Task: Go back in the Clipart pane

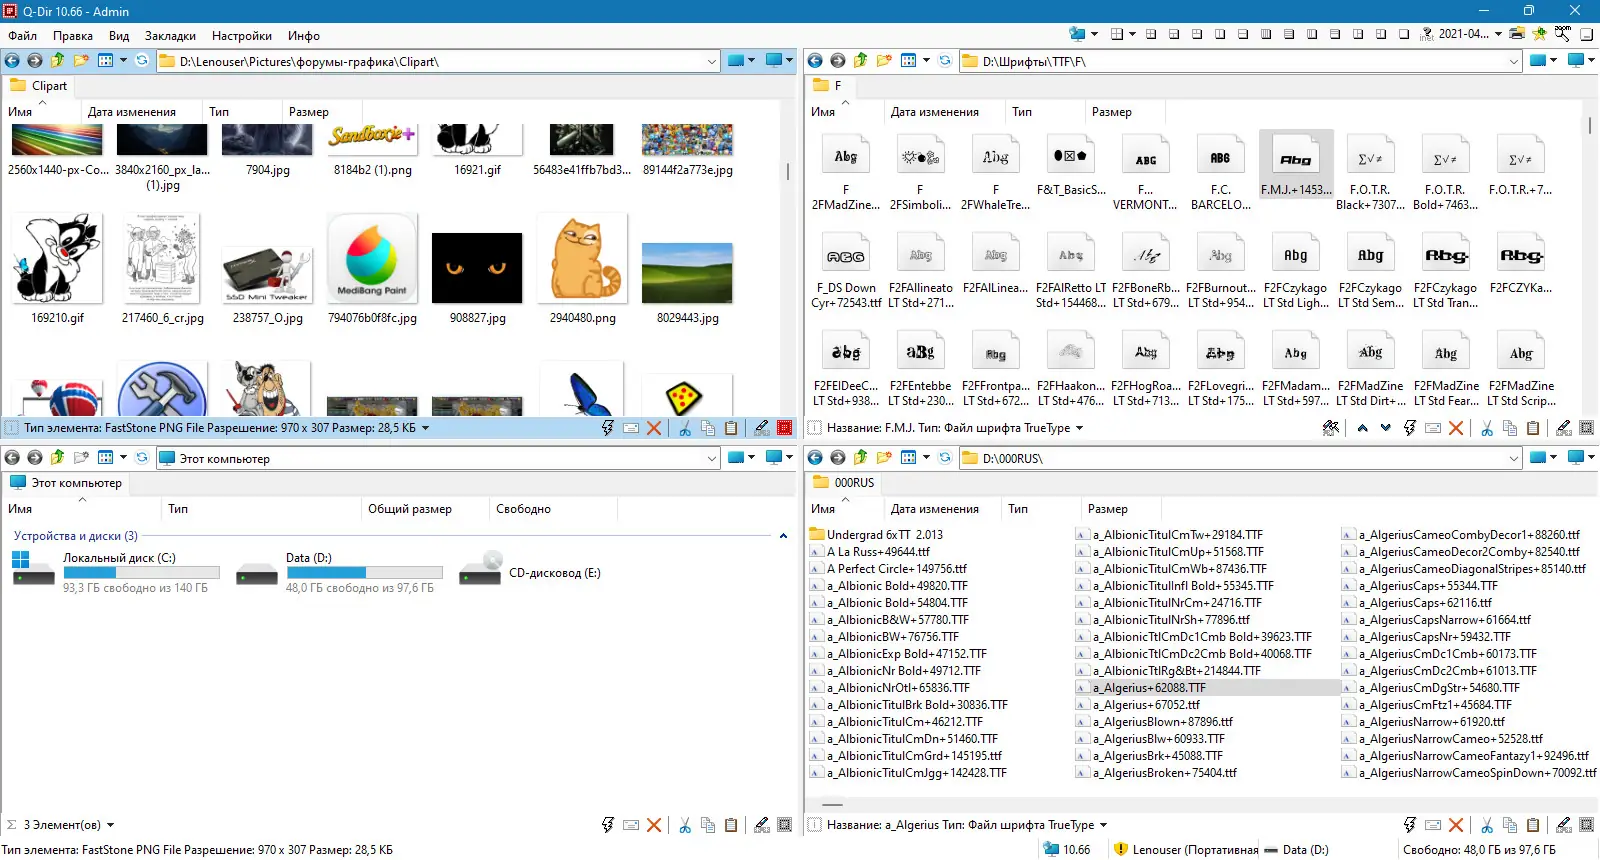Action: point(12,61)
